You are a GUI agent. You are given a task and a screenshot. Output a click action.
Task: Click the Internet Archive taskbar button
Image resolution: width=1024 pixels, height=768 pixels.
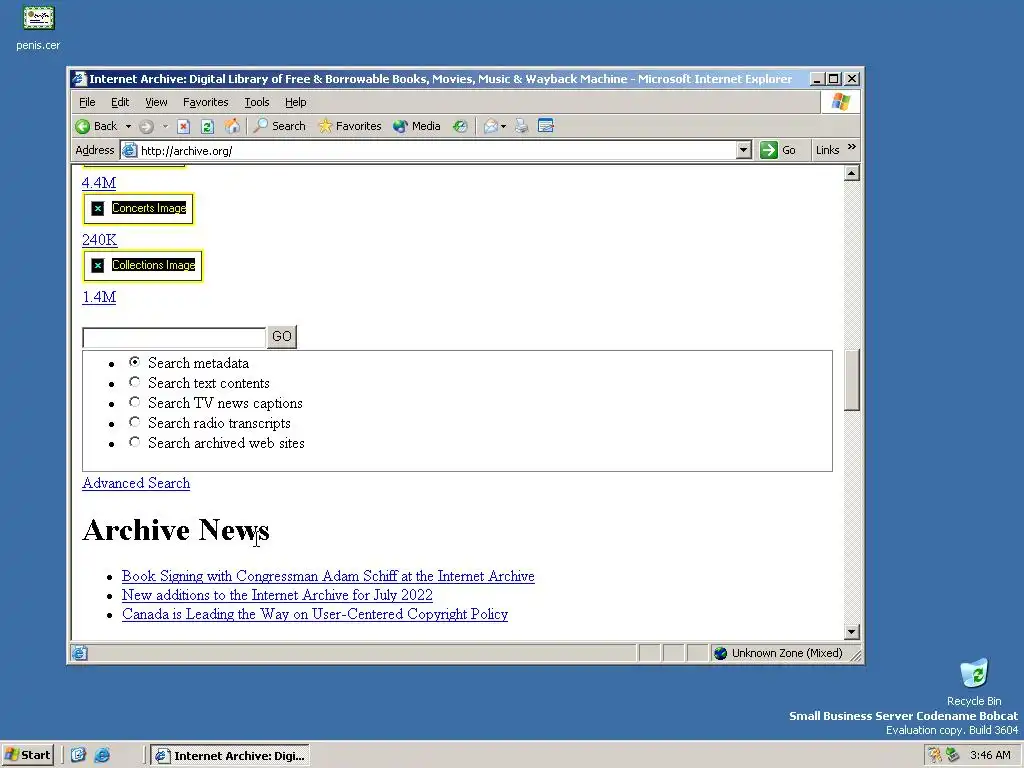tap(230, 756)
